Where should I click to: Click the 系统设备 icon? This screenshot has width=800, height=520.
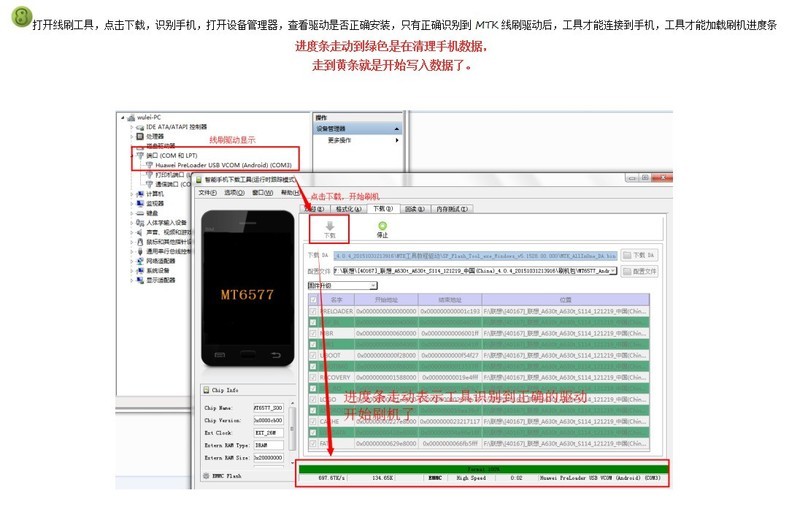140,270
